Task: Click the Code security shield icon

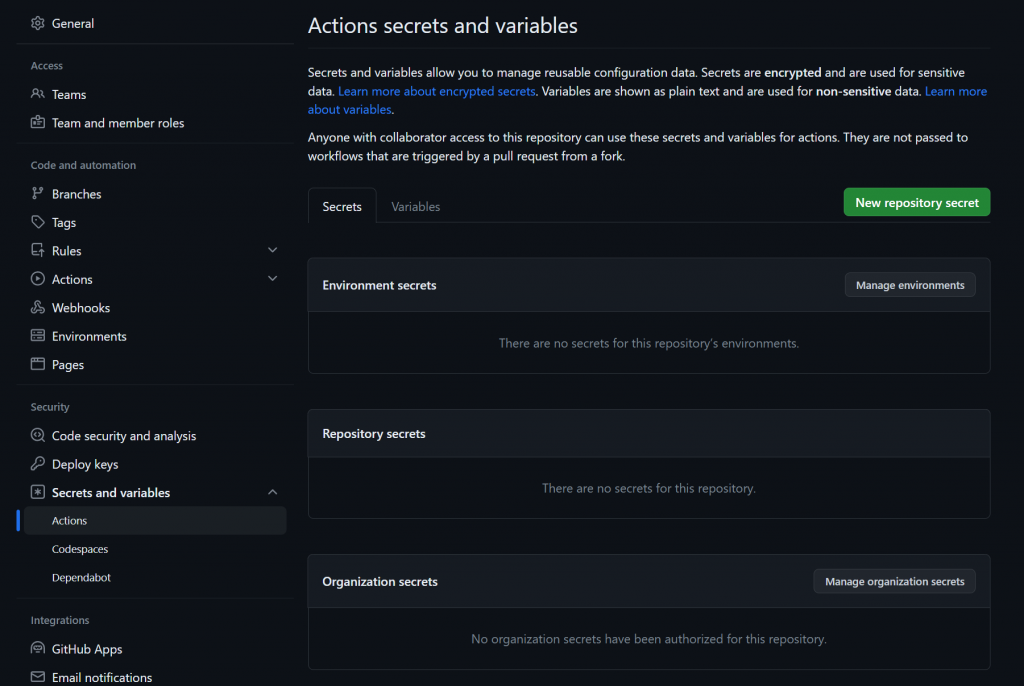Action: pyautogui.click(x=38, y=436)
